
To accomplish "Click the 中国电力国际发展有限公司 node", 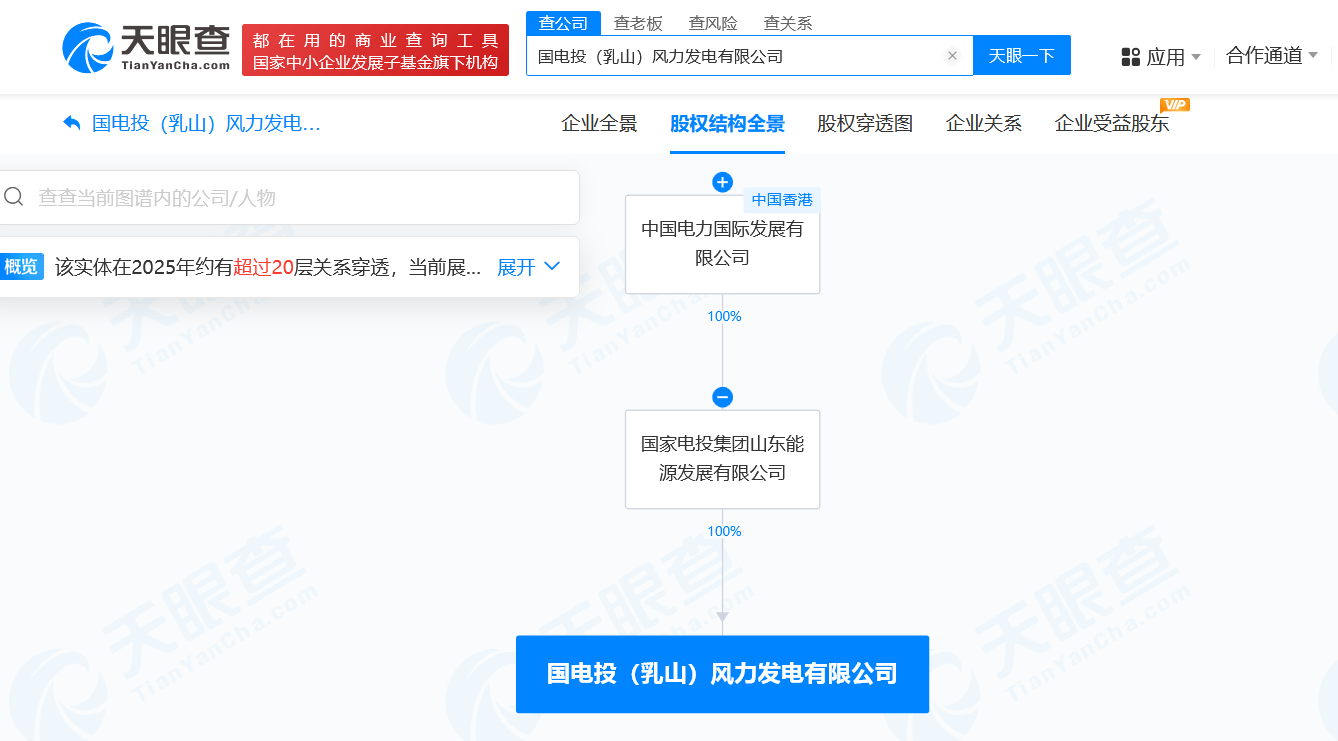I will 722,244.
